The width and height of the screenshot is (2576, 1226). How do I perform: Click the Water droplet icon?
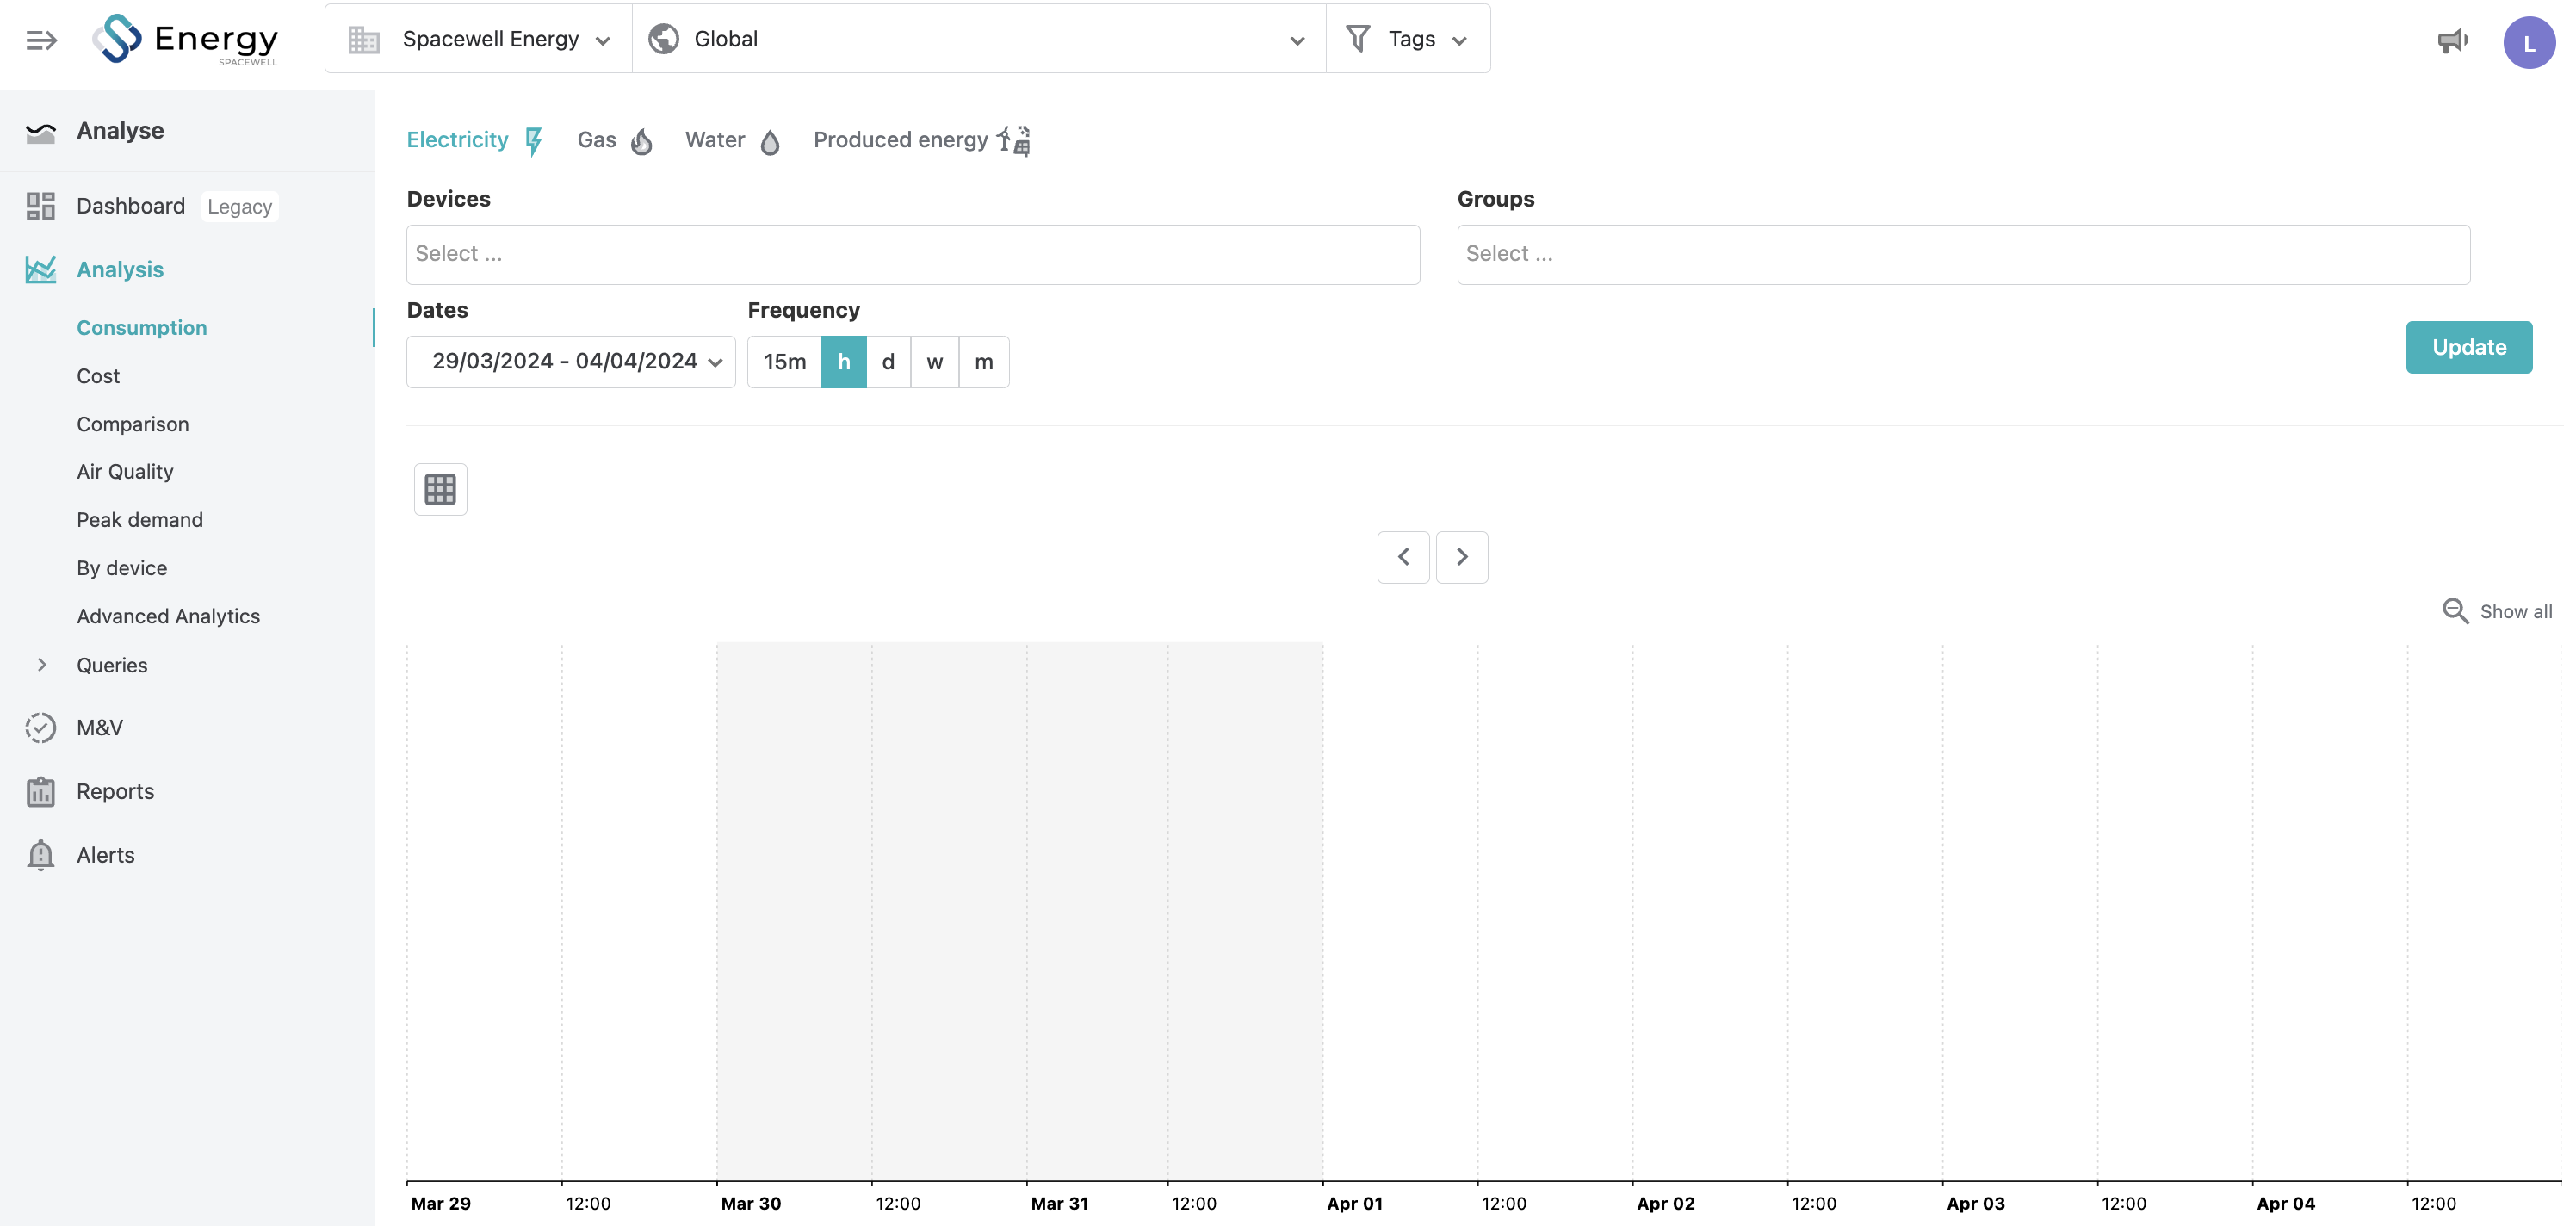pyautogui.click(x=770, y=142)
